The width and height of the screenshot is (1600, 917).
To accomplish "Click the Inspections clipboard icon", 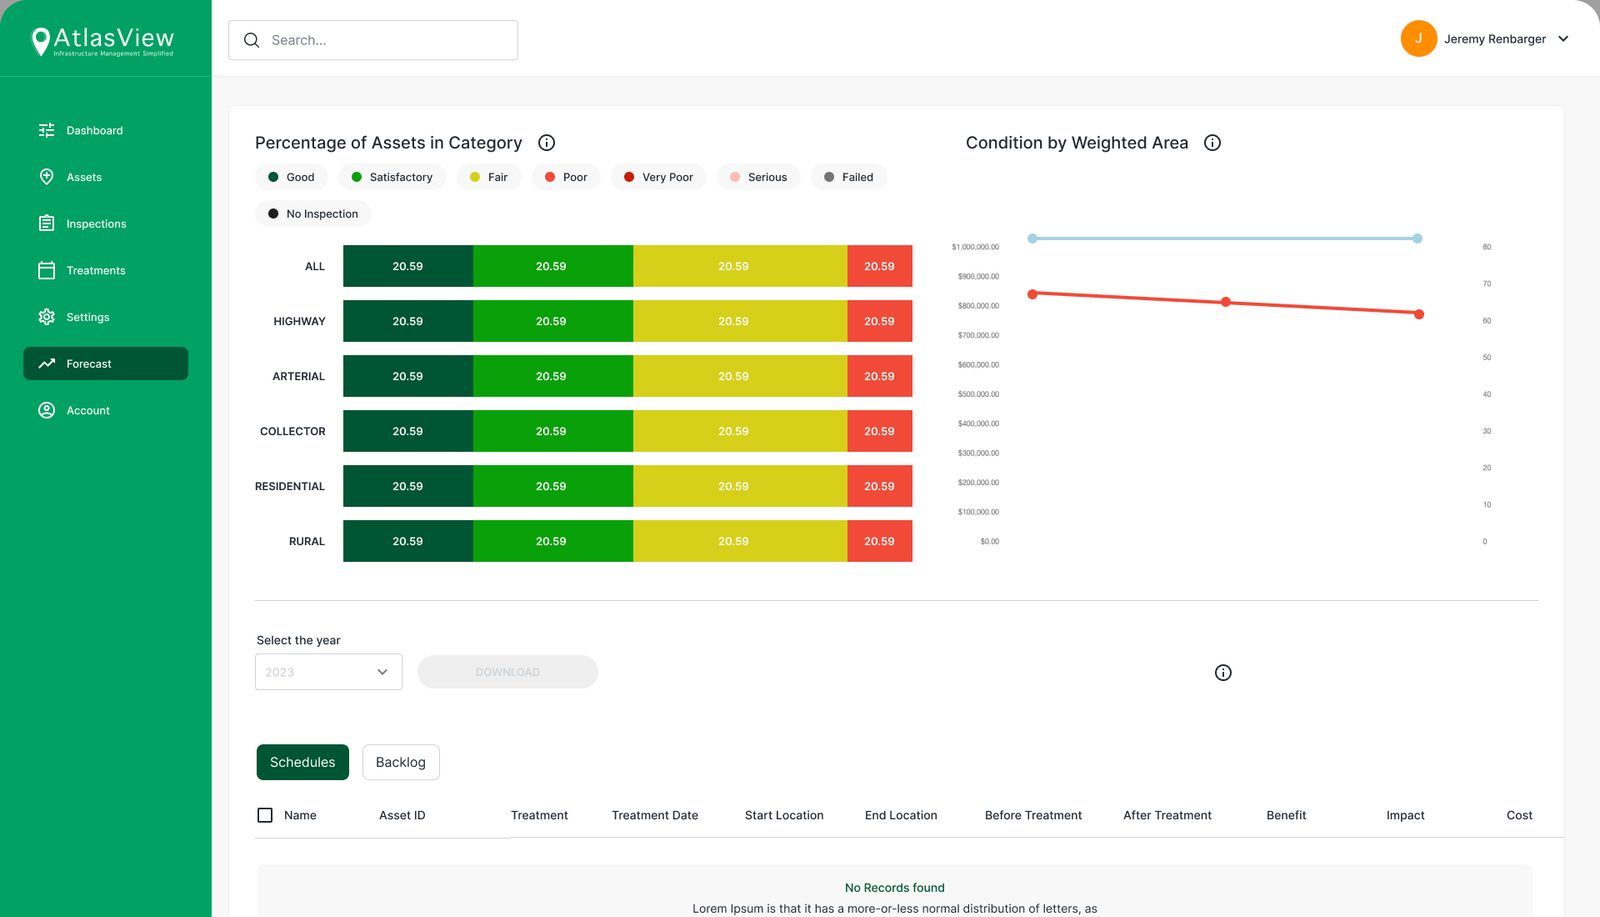I will click(x=46, y=223).
